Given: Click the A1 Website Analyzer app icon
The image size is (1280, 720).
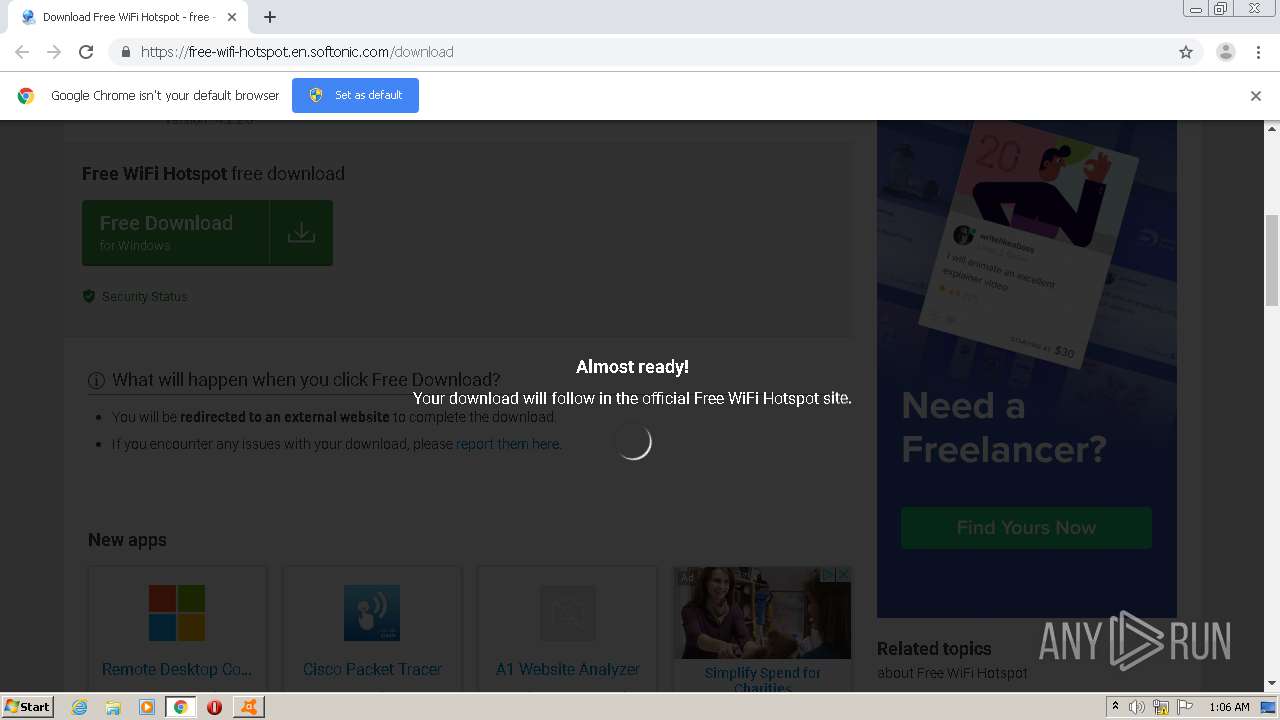Looking at the screenshot, I should 567,613.
